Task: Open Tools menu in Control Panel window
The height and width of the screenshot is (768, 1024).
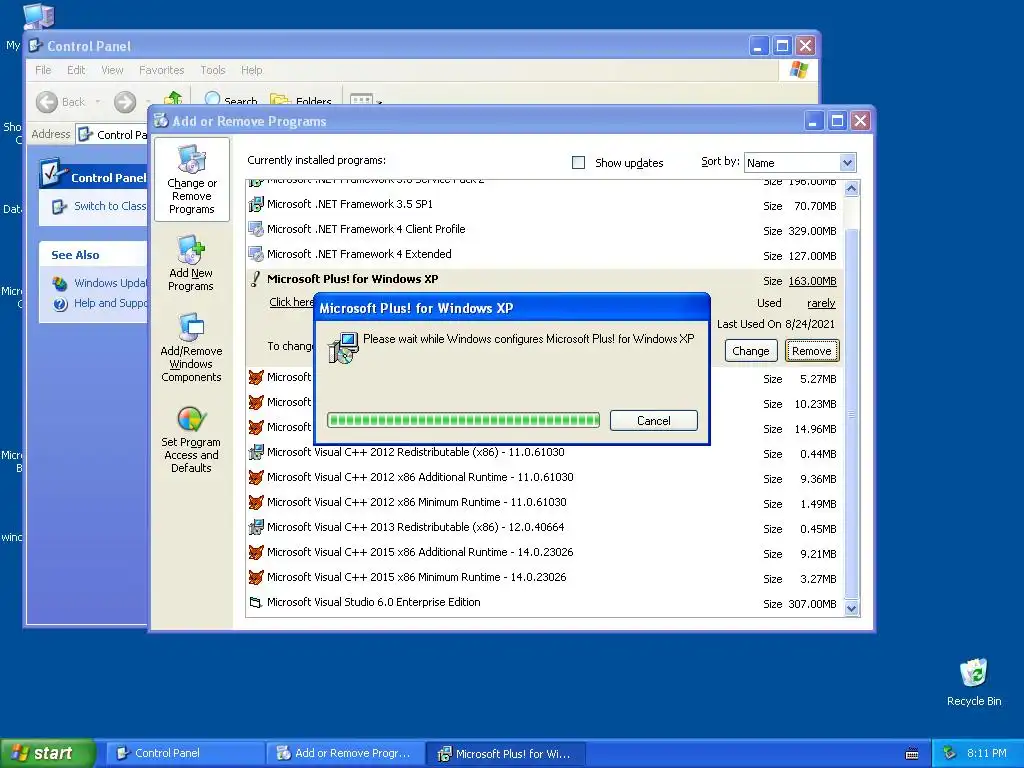Action: pyautogui.click(x=213, y=70)
